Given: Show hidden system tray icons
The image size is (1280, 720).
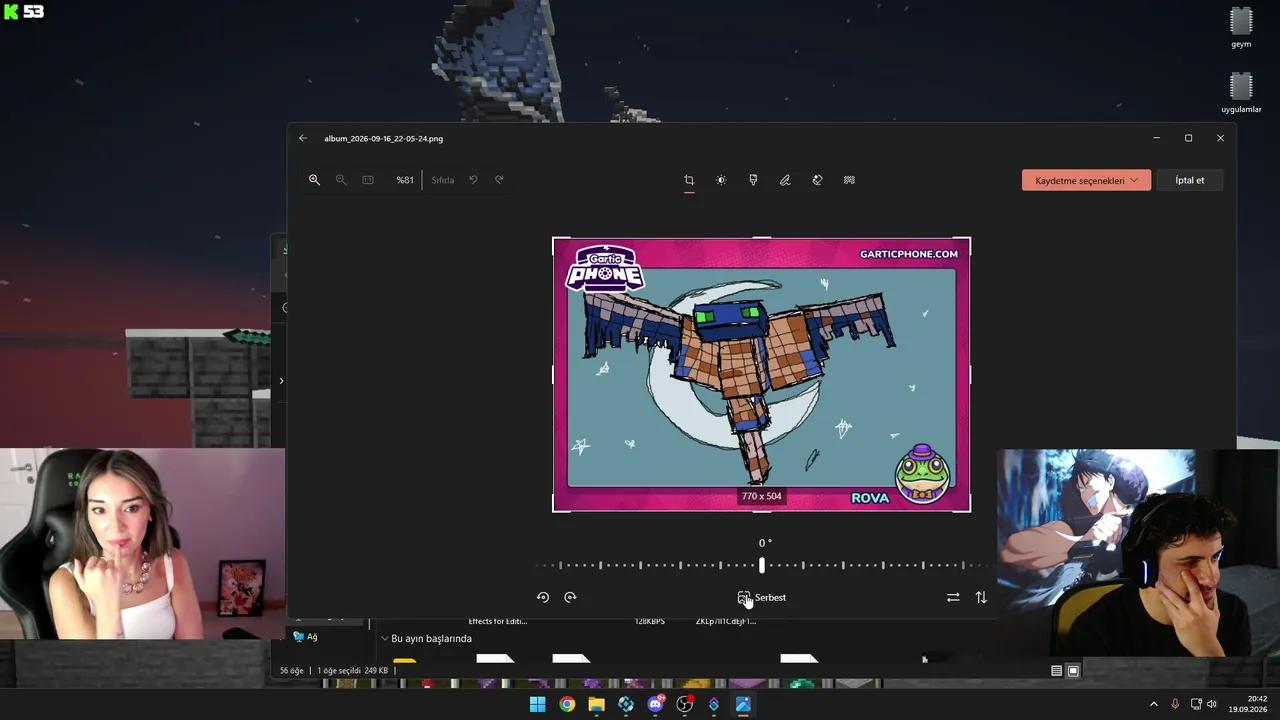Looking at the screenshot, I should tap(1153, 704).
